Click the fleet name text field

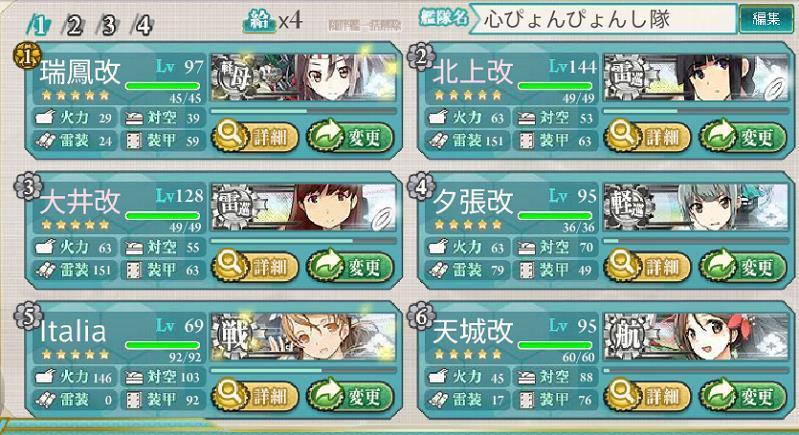[602, 19]
